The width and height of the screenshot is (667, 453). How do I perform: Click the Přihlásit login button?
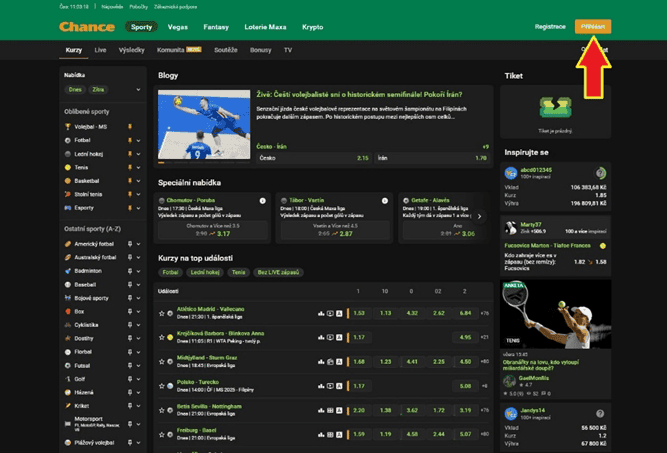click(x=593, y=26)
